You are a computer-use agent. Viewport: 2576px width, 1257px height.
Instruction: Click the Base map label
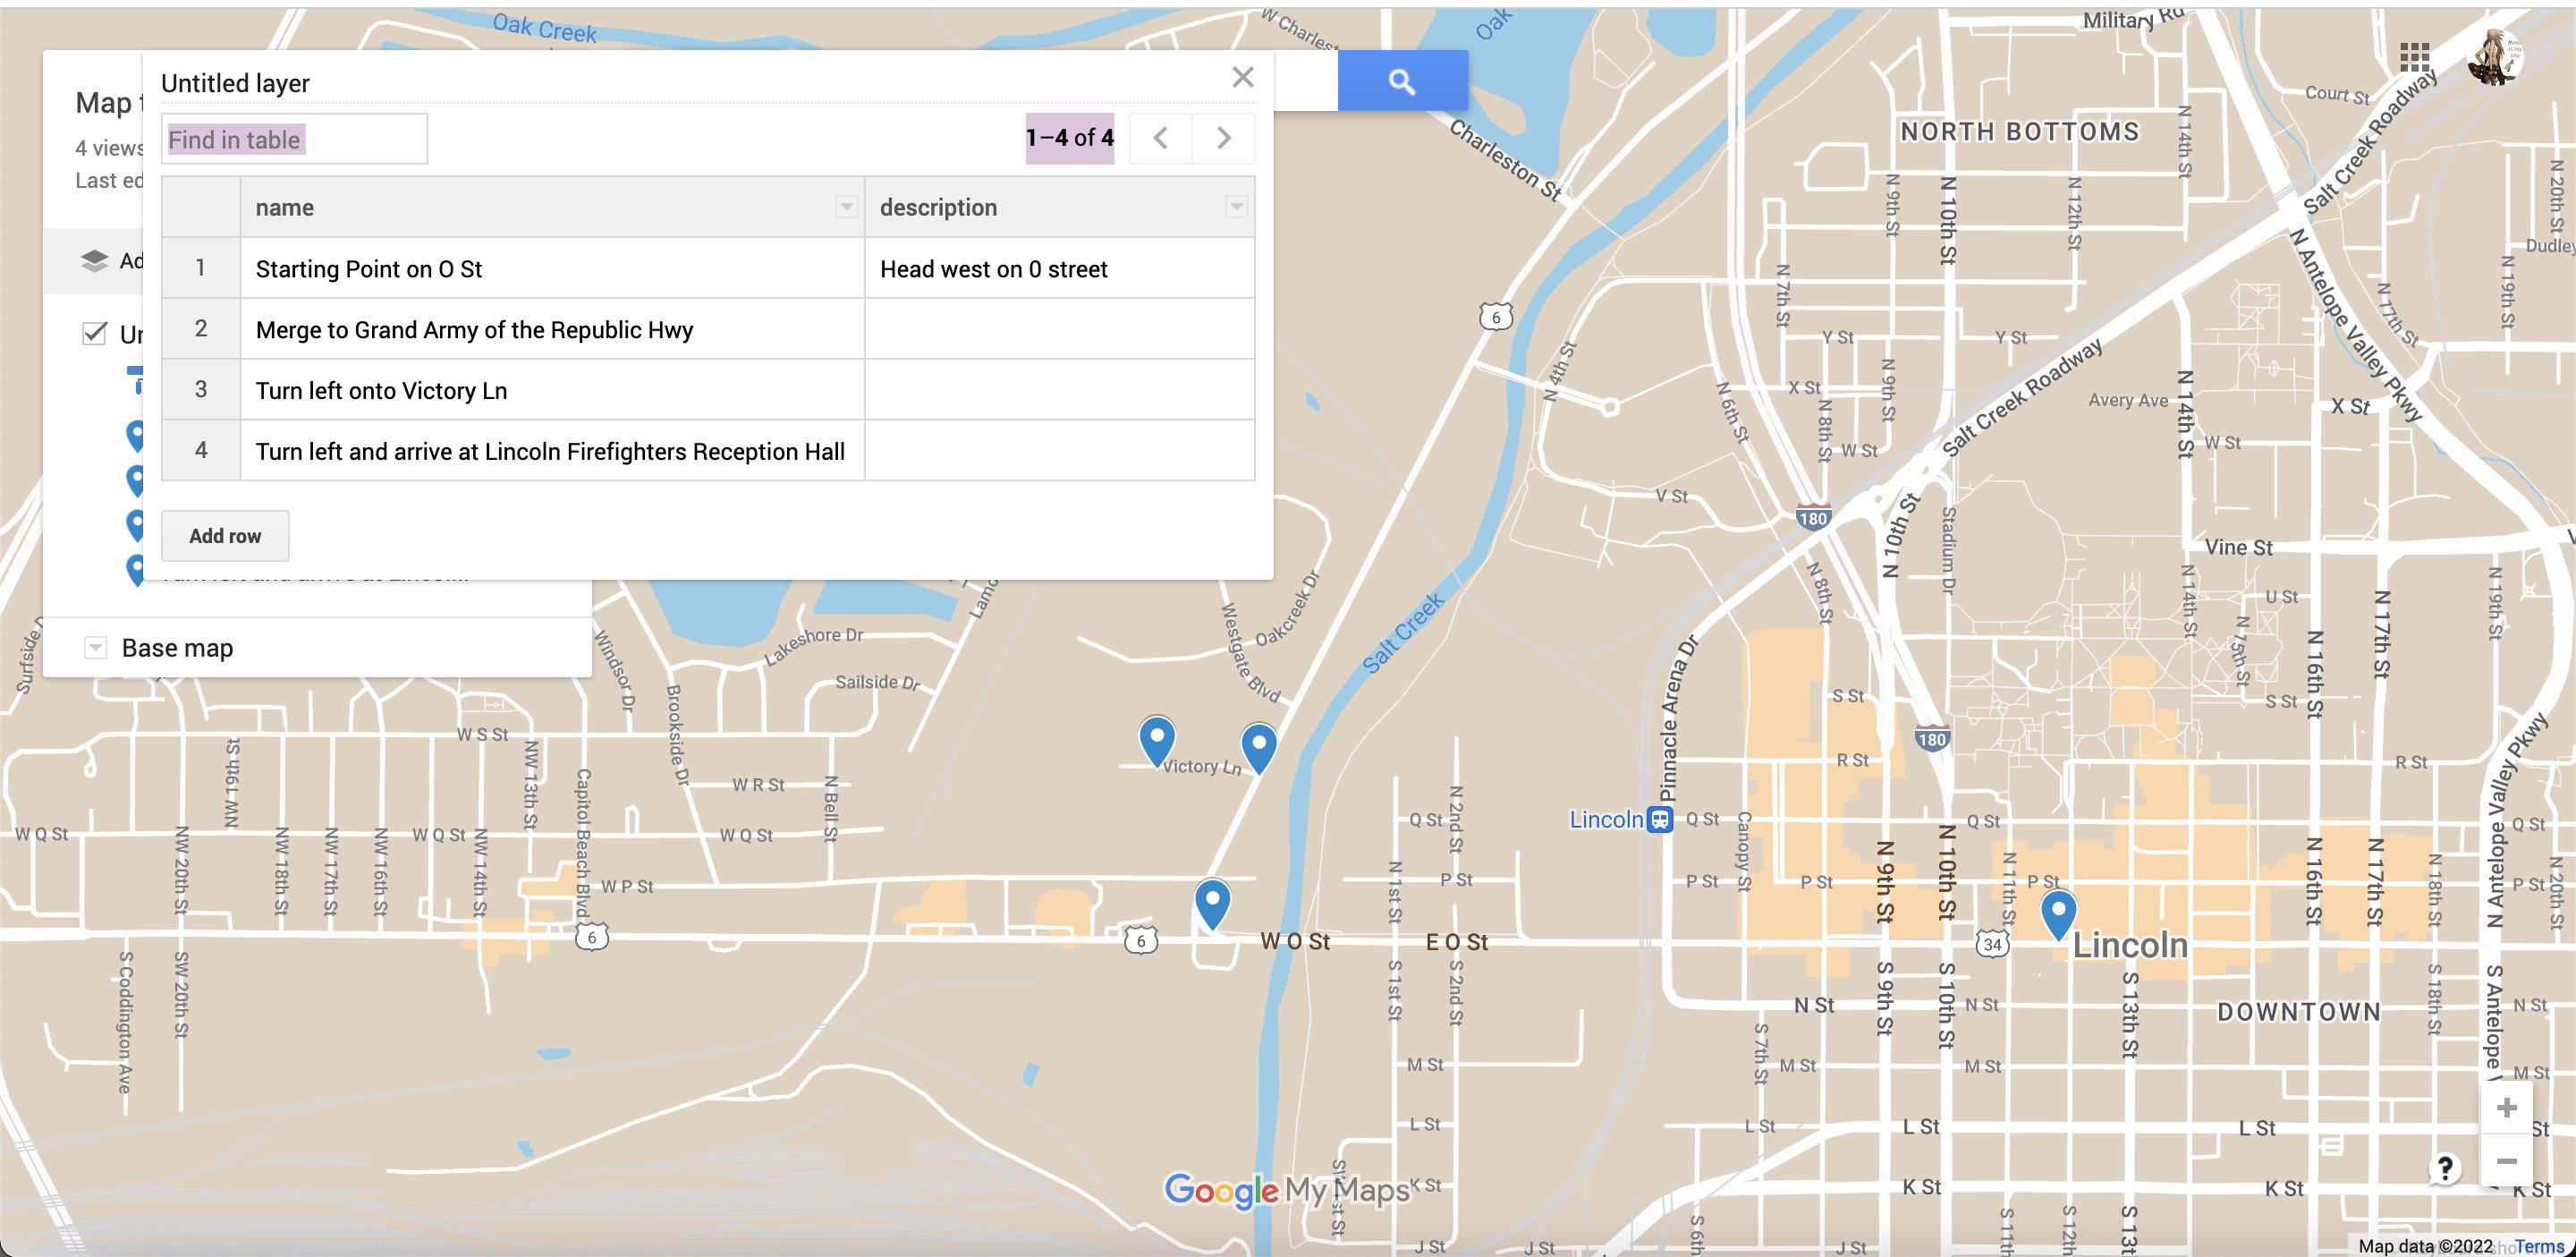177,648
